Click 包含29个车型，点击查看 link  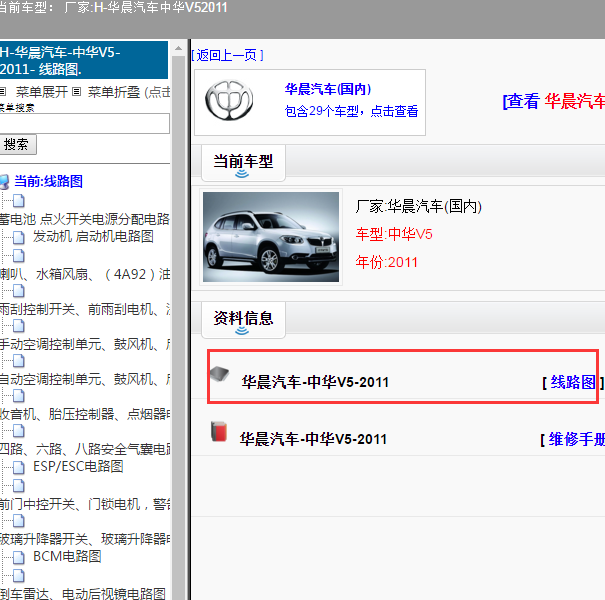pyautogui.click(x=351, y=111)
